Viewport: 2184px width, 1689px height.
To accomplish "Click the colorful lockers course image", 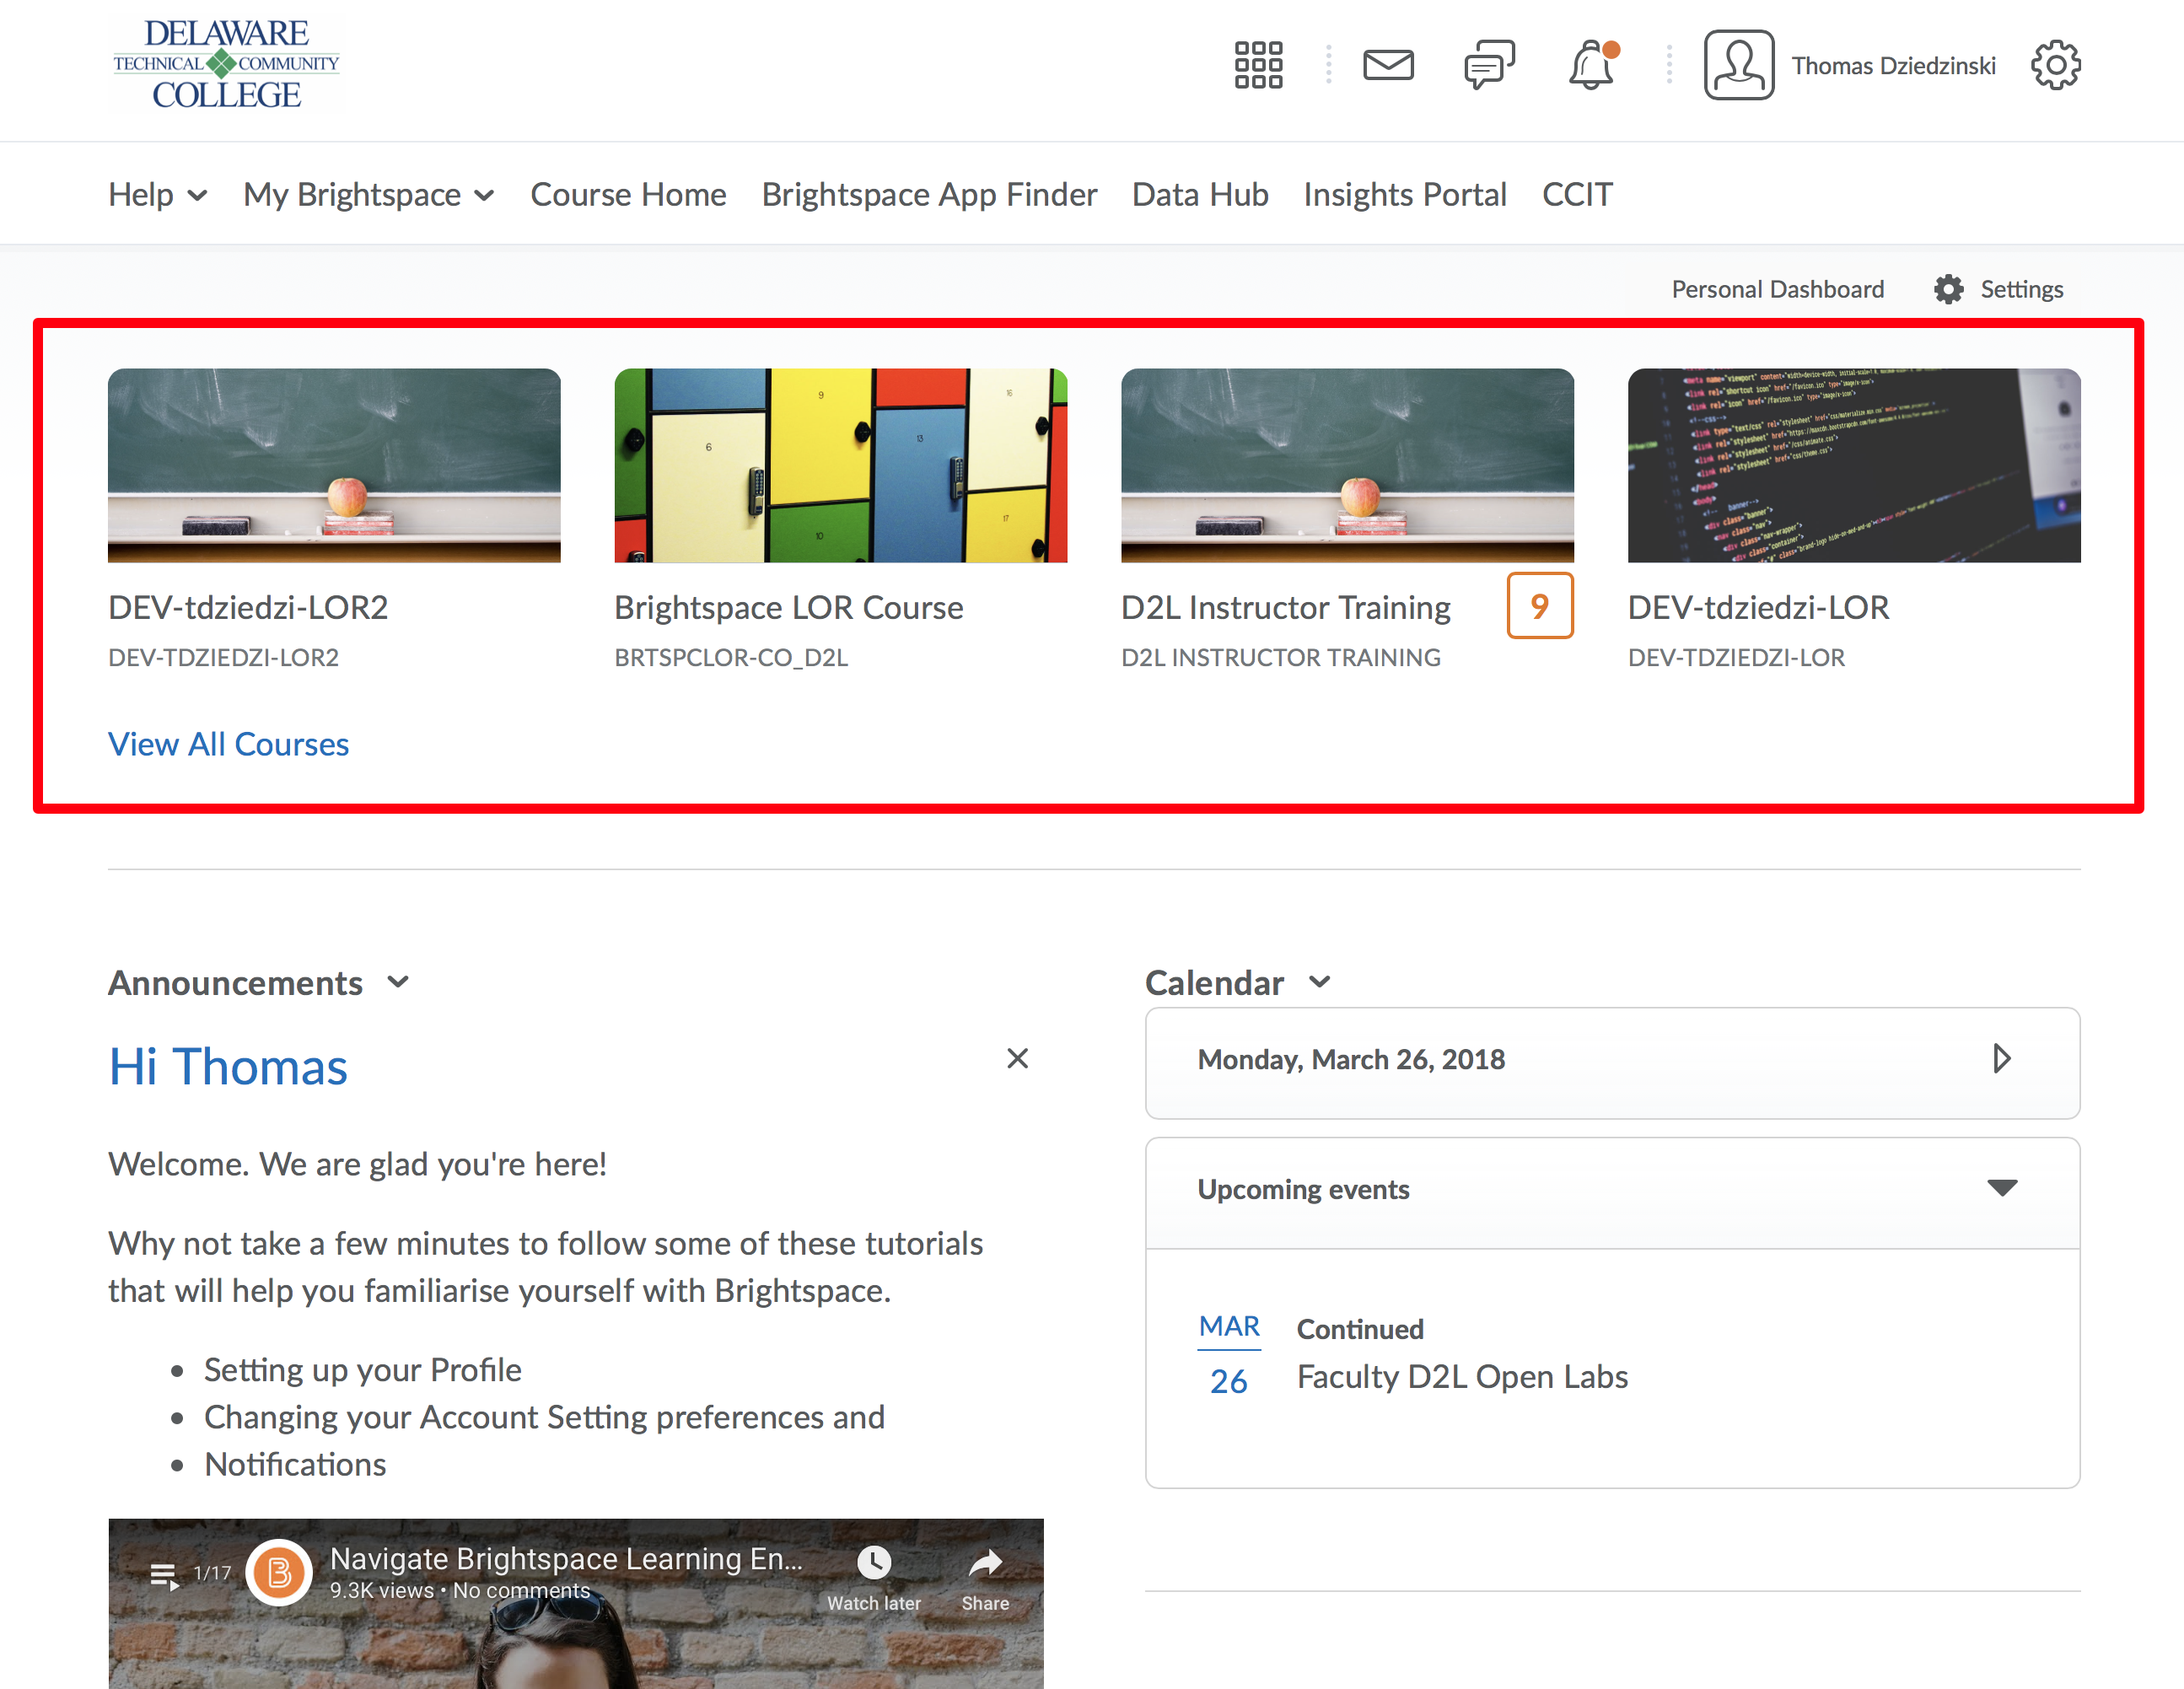I will pyautogui.click(x=841, y=465).
